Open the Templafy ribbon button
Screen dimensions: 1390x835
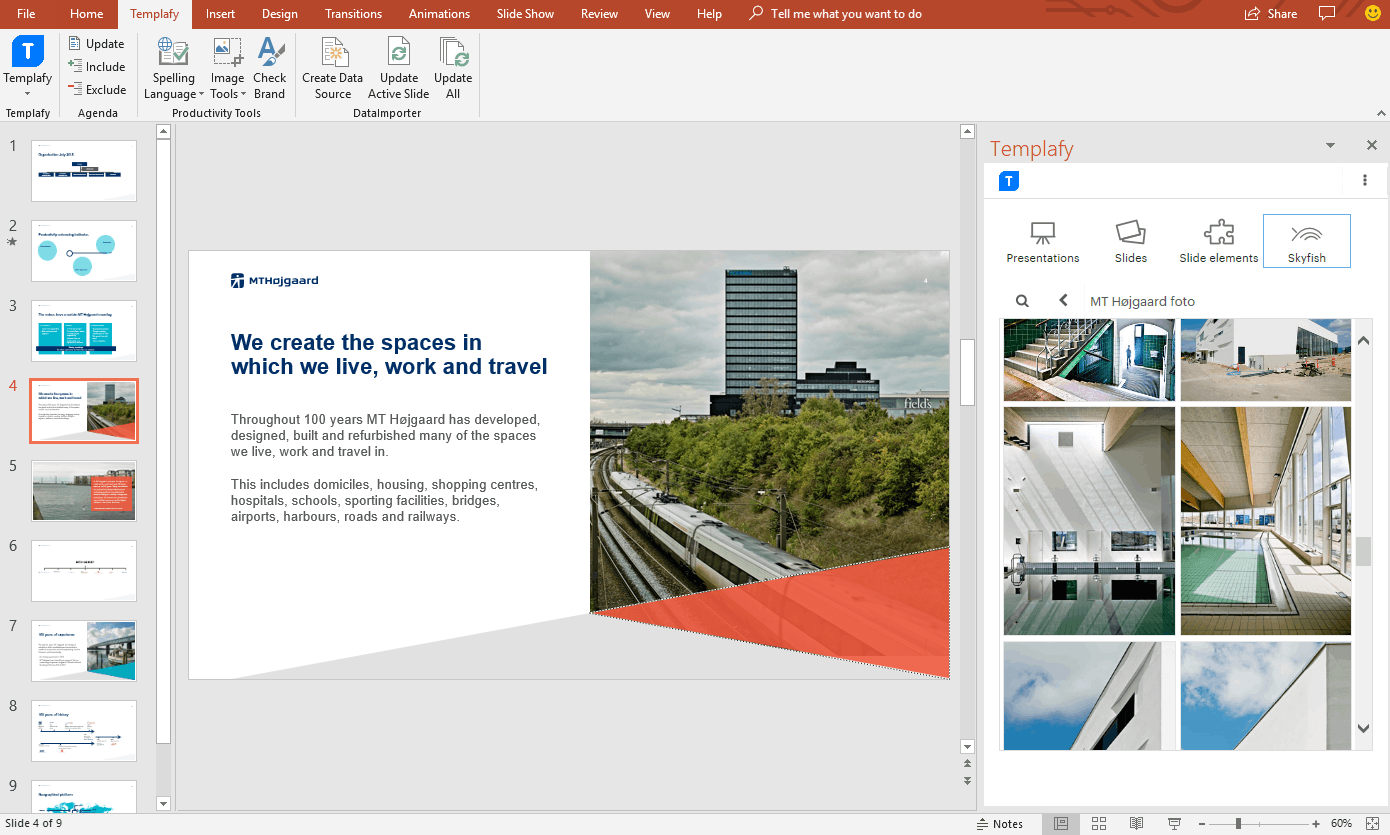pos(28,66)
